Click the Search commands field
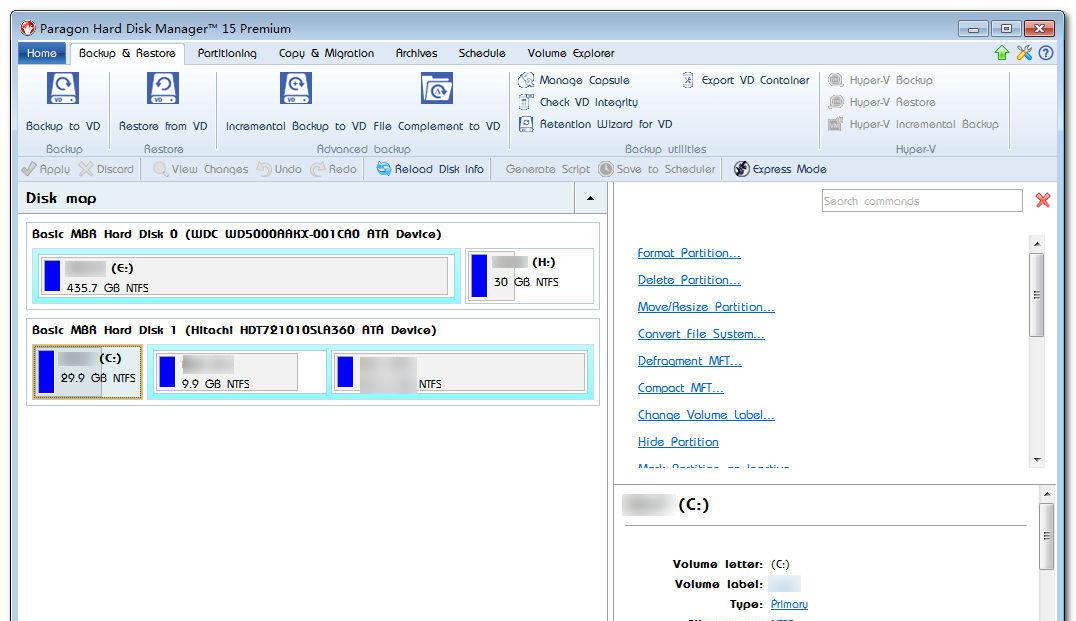This screenshot has width=1076, height=621. tap(922, 201)
